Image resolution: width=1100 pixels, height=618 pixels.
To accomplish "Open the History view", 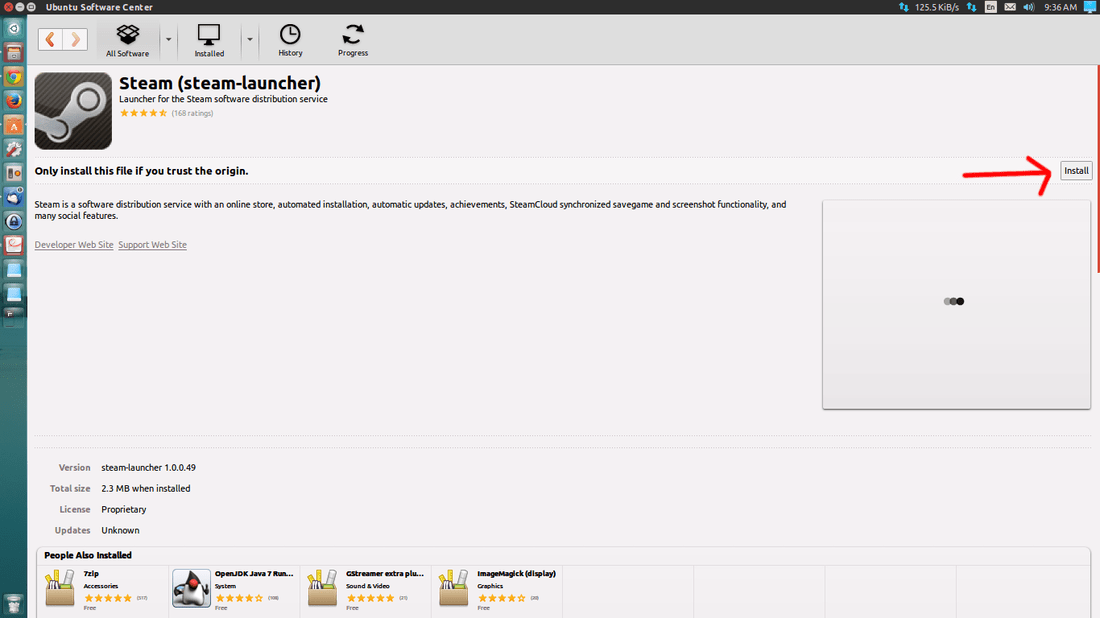I will 290,40.
